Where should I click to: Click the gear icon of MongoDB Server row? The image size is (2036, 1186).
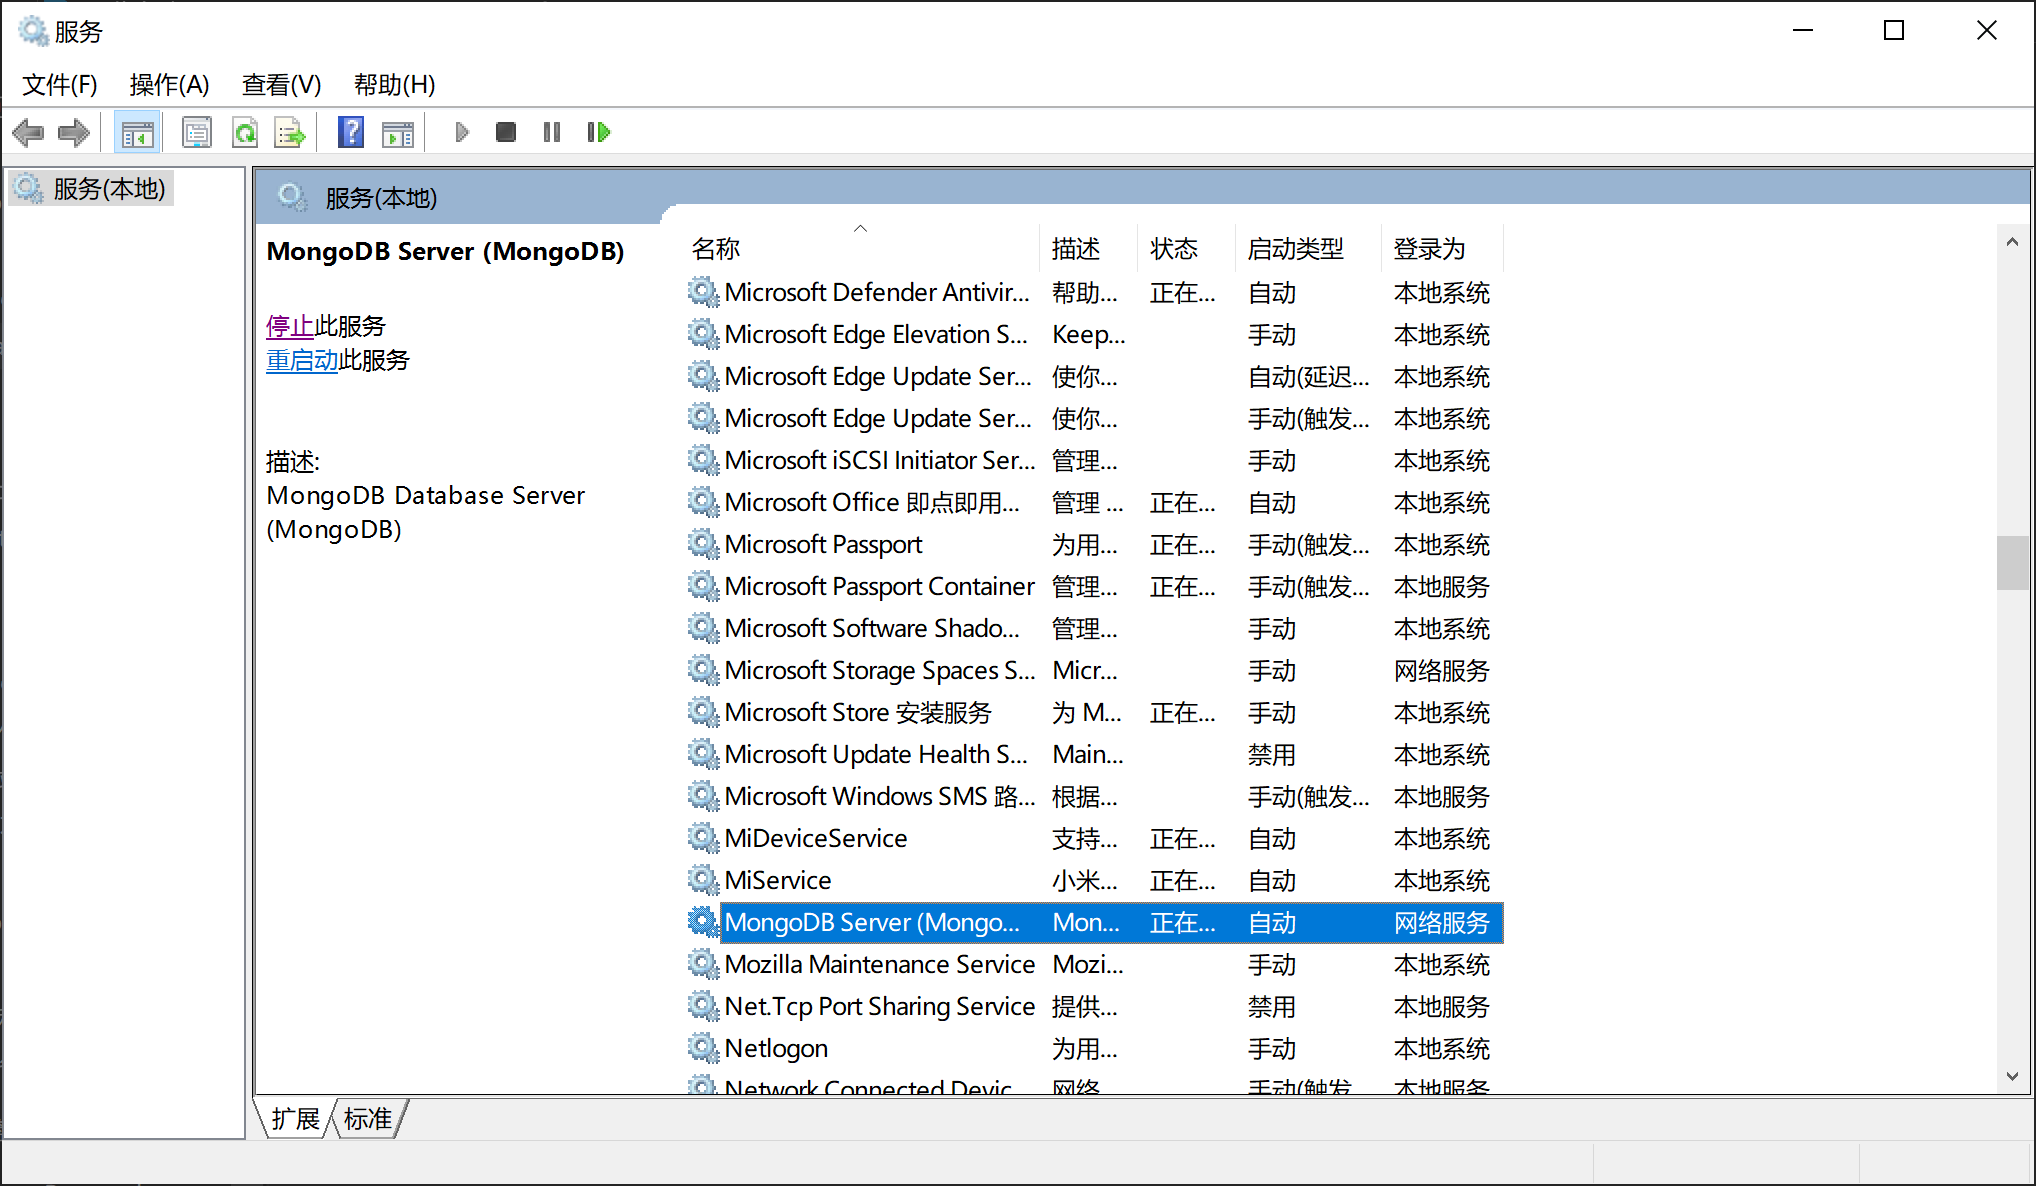point(703,921)
